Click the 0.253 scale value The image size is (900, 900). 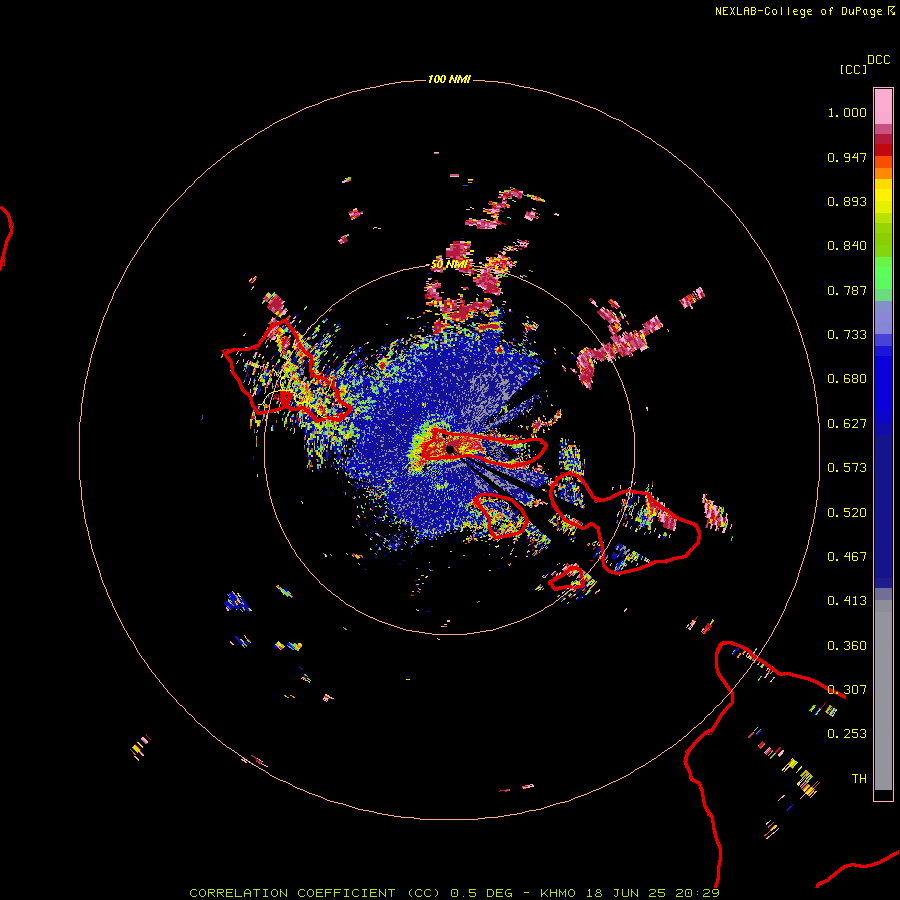click(847, 734)
